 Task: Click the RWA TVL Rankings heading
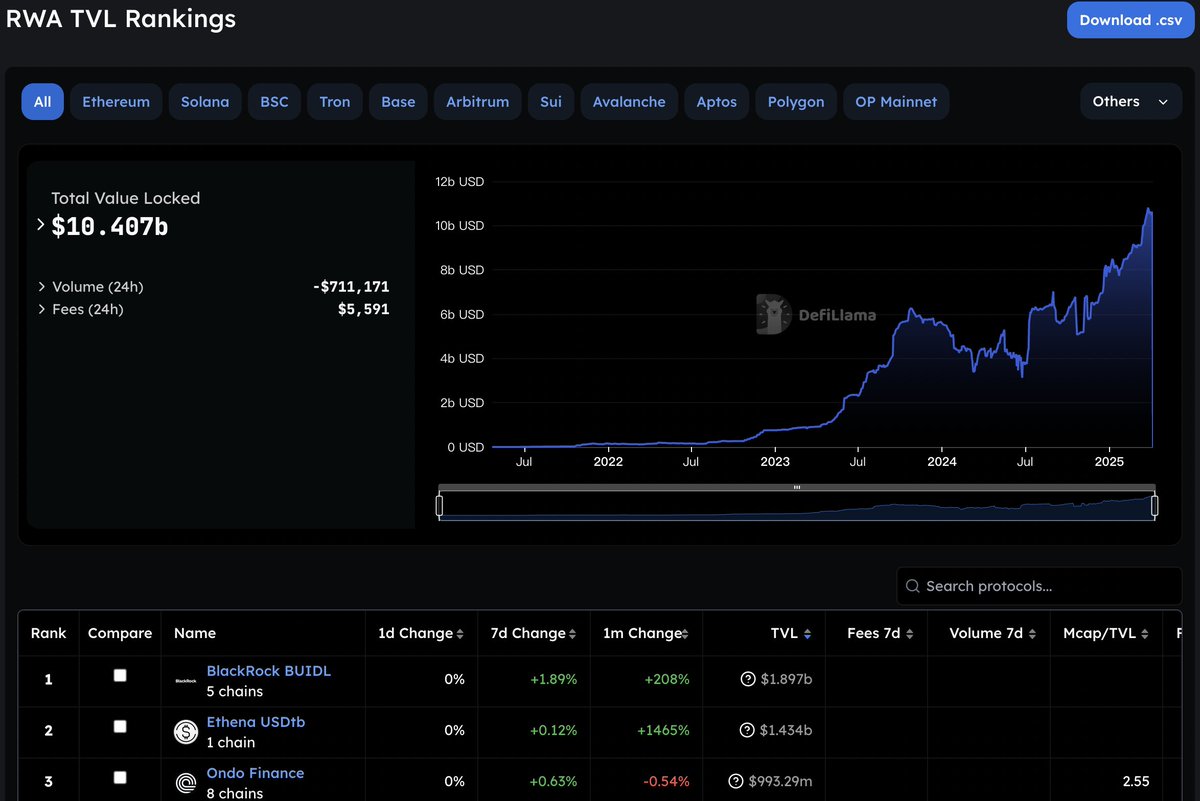(121, 18)
